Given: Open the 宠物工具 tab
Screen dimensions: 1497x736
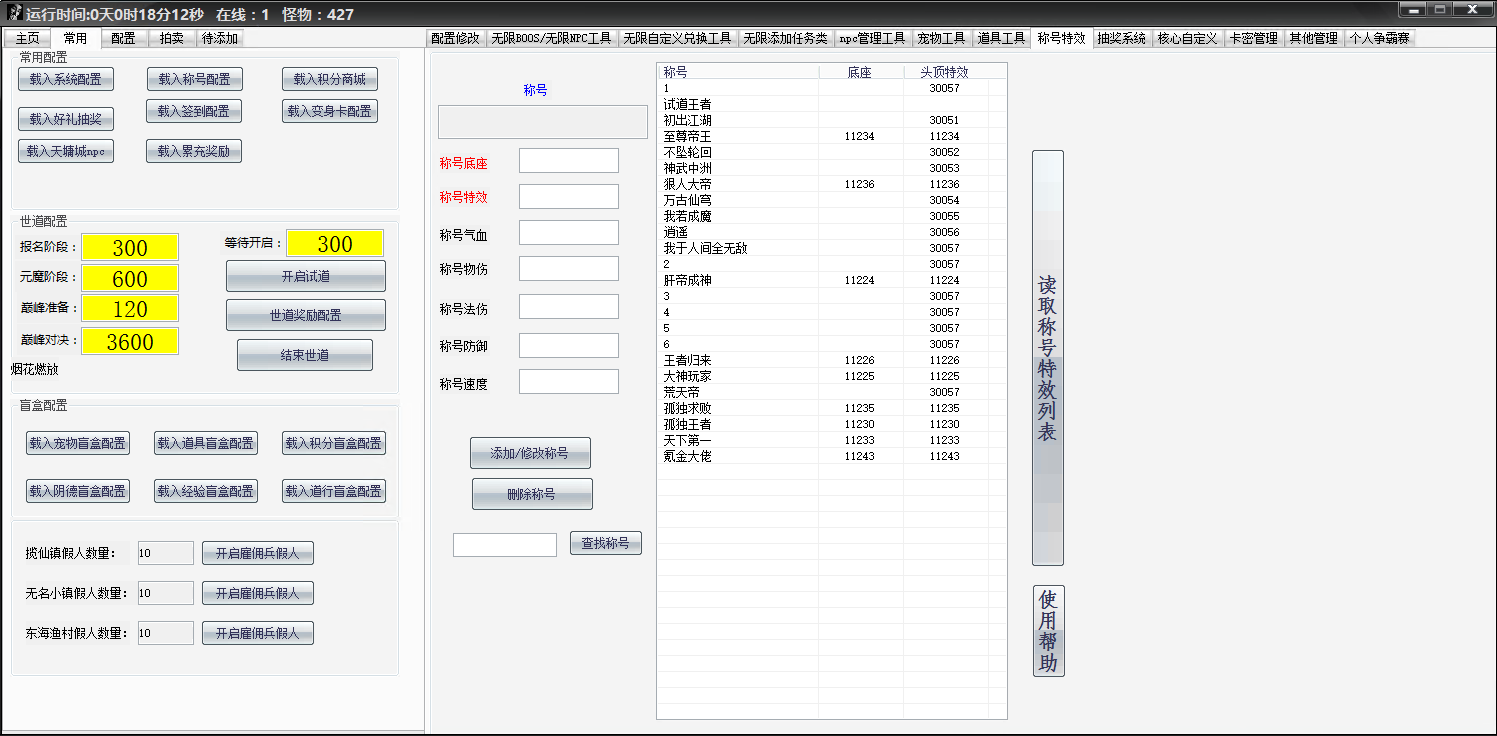Looking at the screenshot, I should (x=941, y=38).
